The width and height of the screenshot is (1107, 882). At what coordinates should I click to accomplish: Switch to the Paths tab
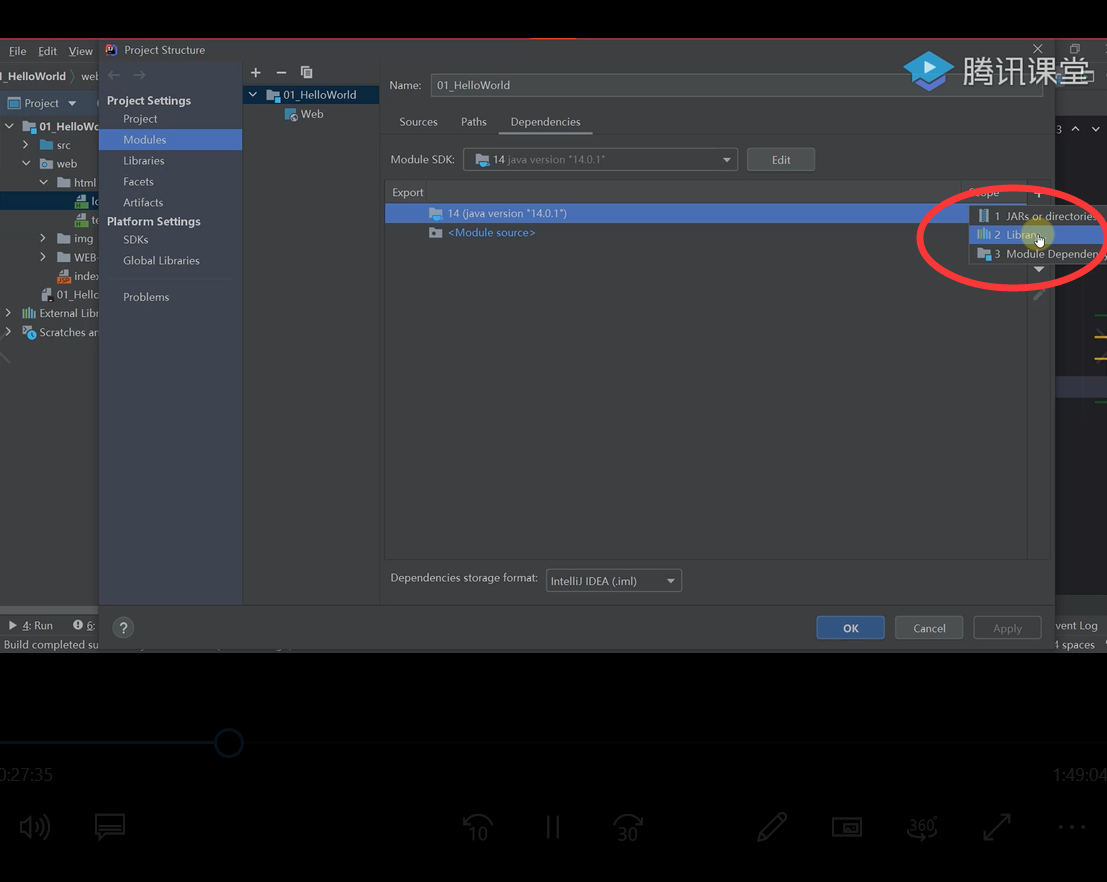(474, 122)
